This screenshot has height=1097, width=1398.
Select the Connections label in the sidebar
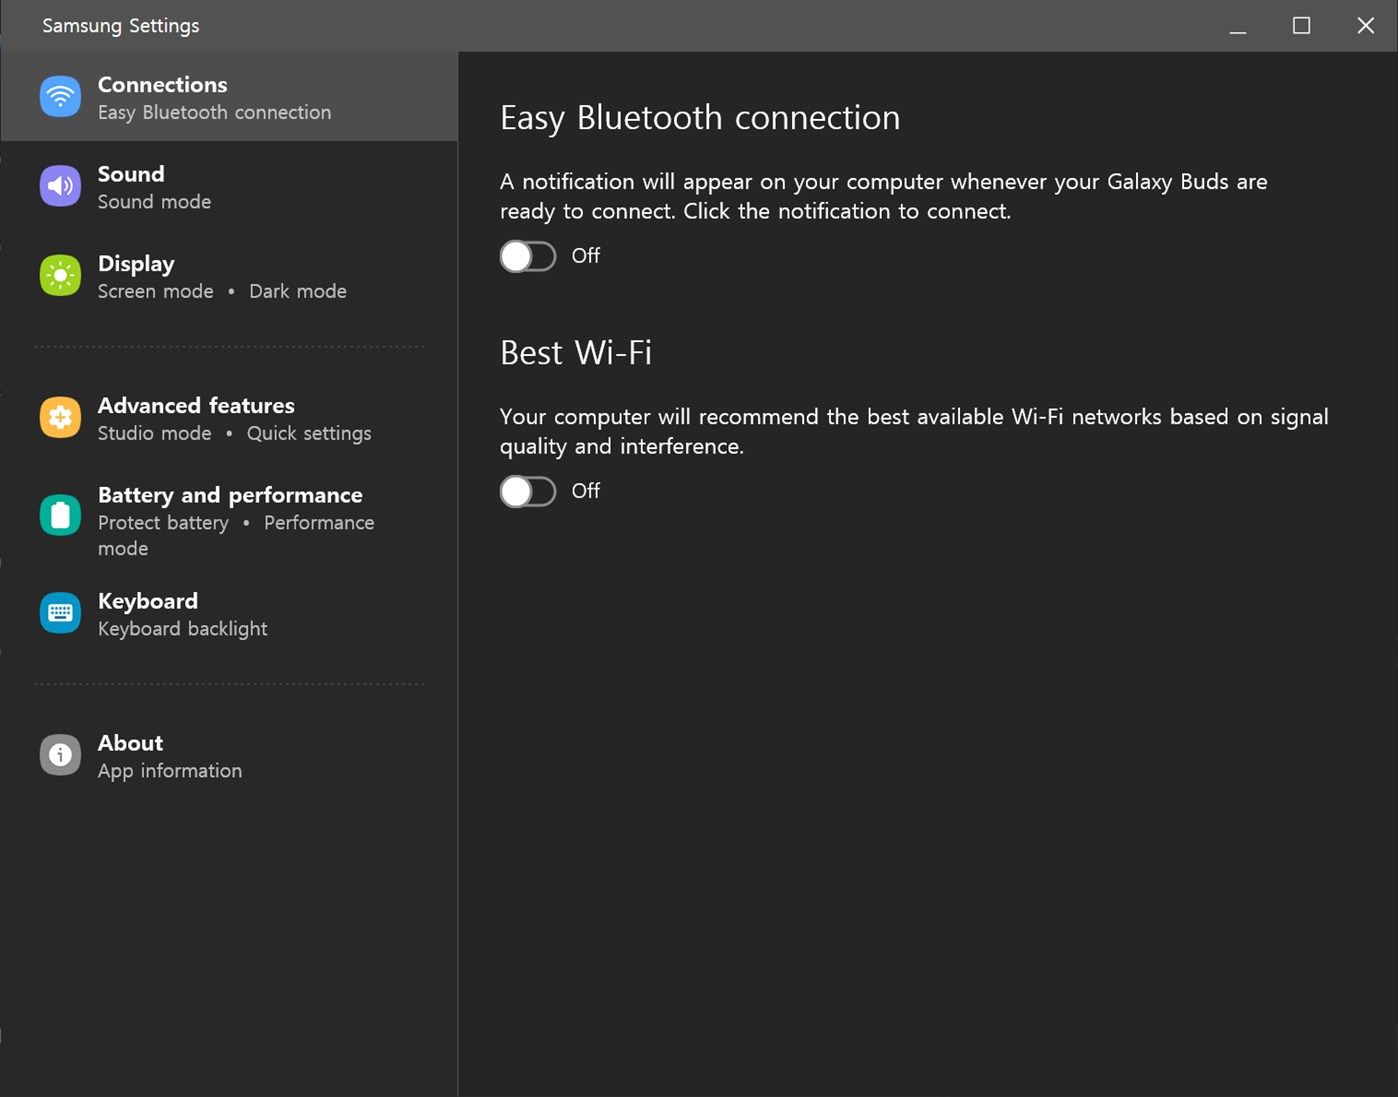(x=162, y=85)
